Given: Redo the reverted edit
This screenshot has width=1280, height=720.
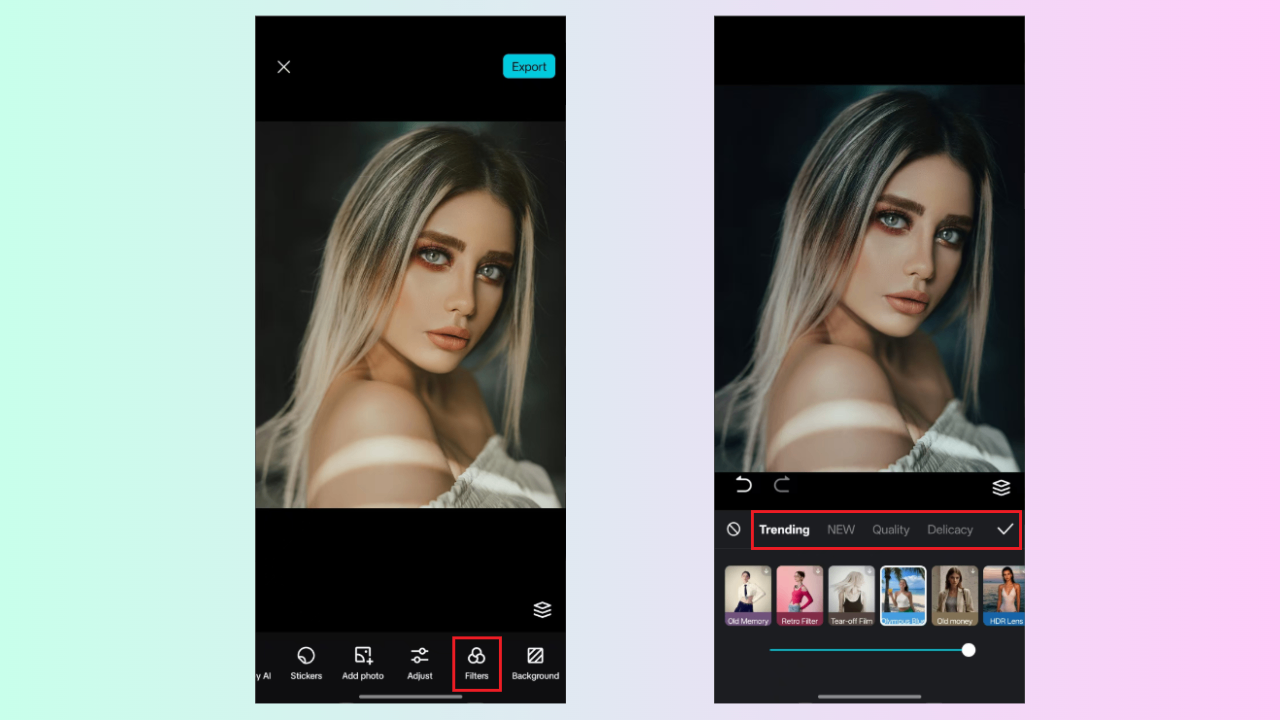Looking at the screenshot, I should point(781,485).
